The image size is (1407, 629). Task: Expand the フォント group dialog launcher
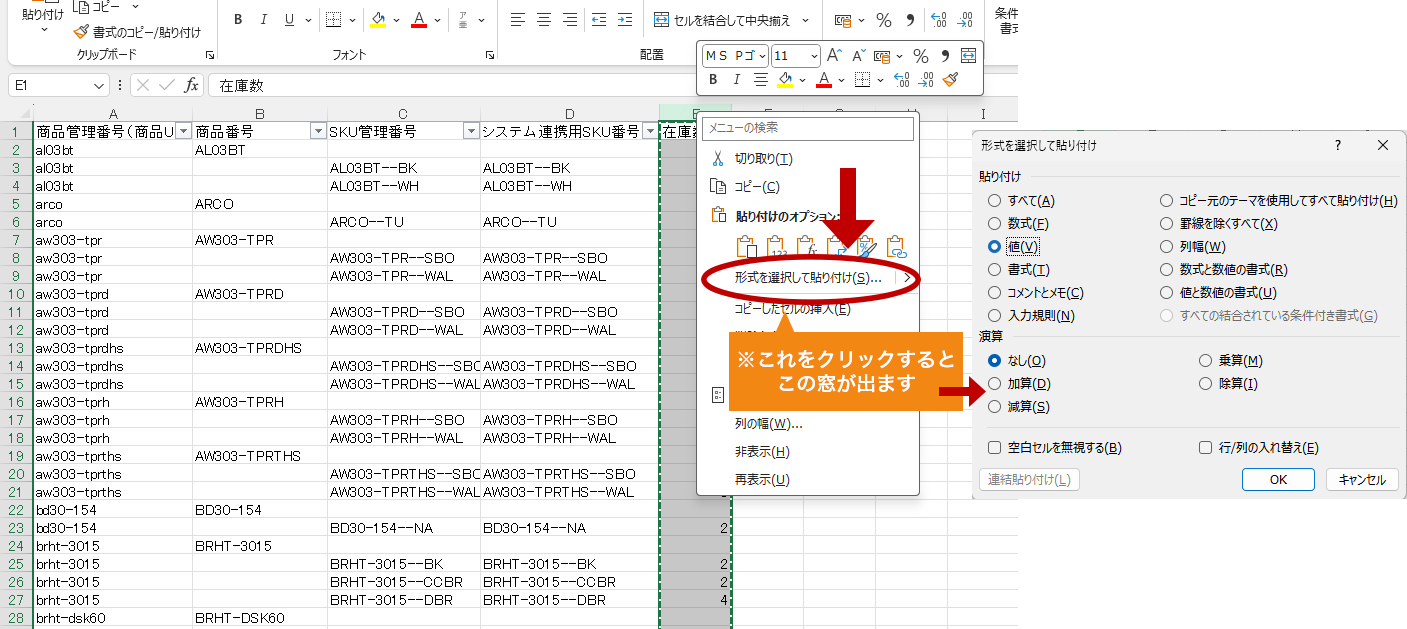click(490, 55)
